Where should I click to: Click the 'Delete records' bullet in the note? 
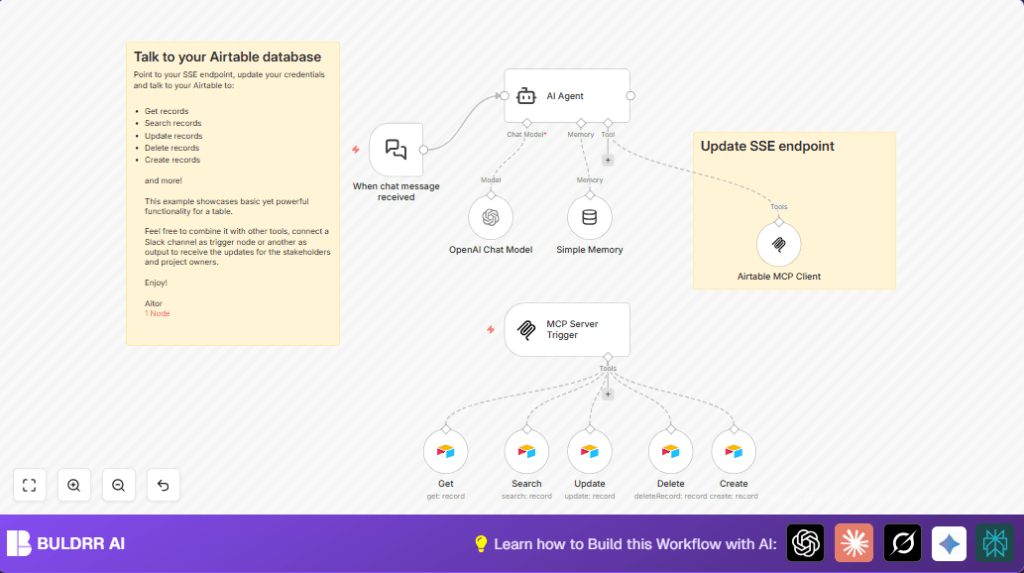point(172,148)
